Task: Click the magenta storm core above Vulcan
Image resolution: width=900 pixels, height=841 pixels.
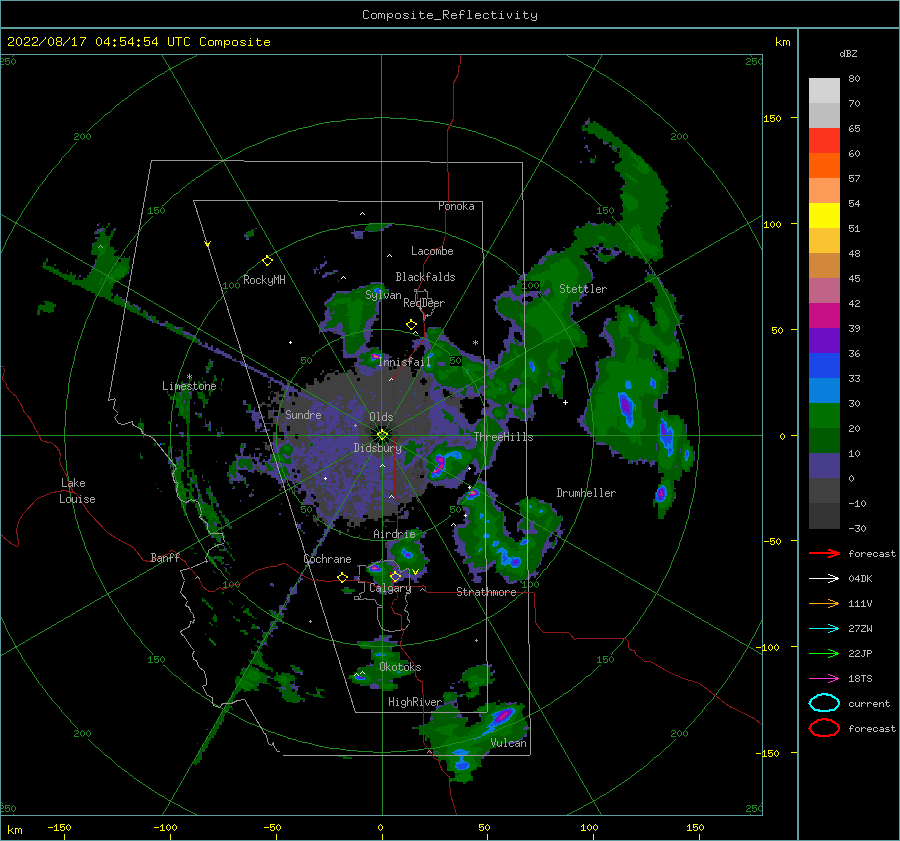Action: click(x=503, y=715)
